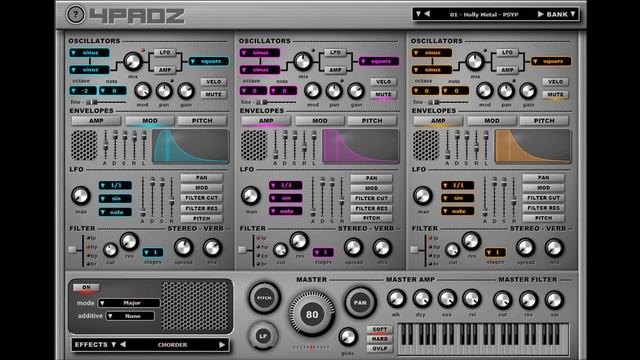Screen dimensions: 640x360
Task: Open orange squarz waveform dropdown
Action: point(551,61)
